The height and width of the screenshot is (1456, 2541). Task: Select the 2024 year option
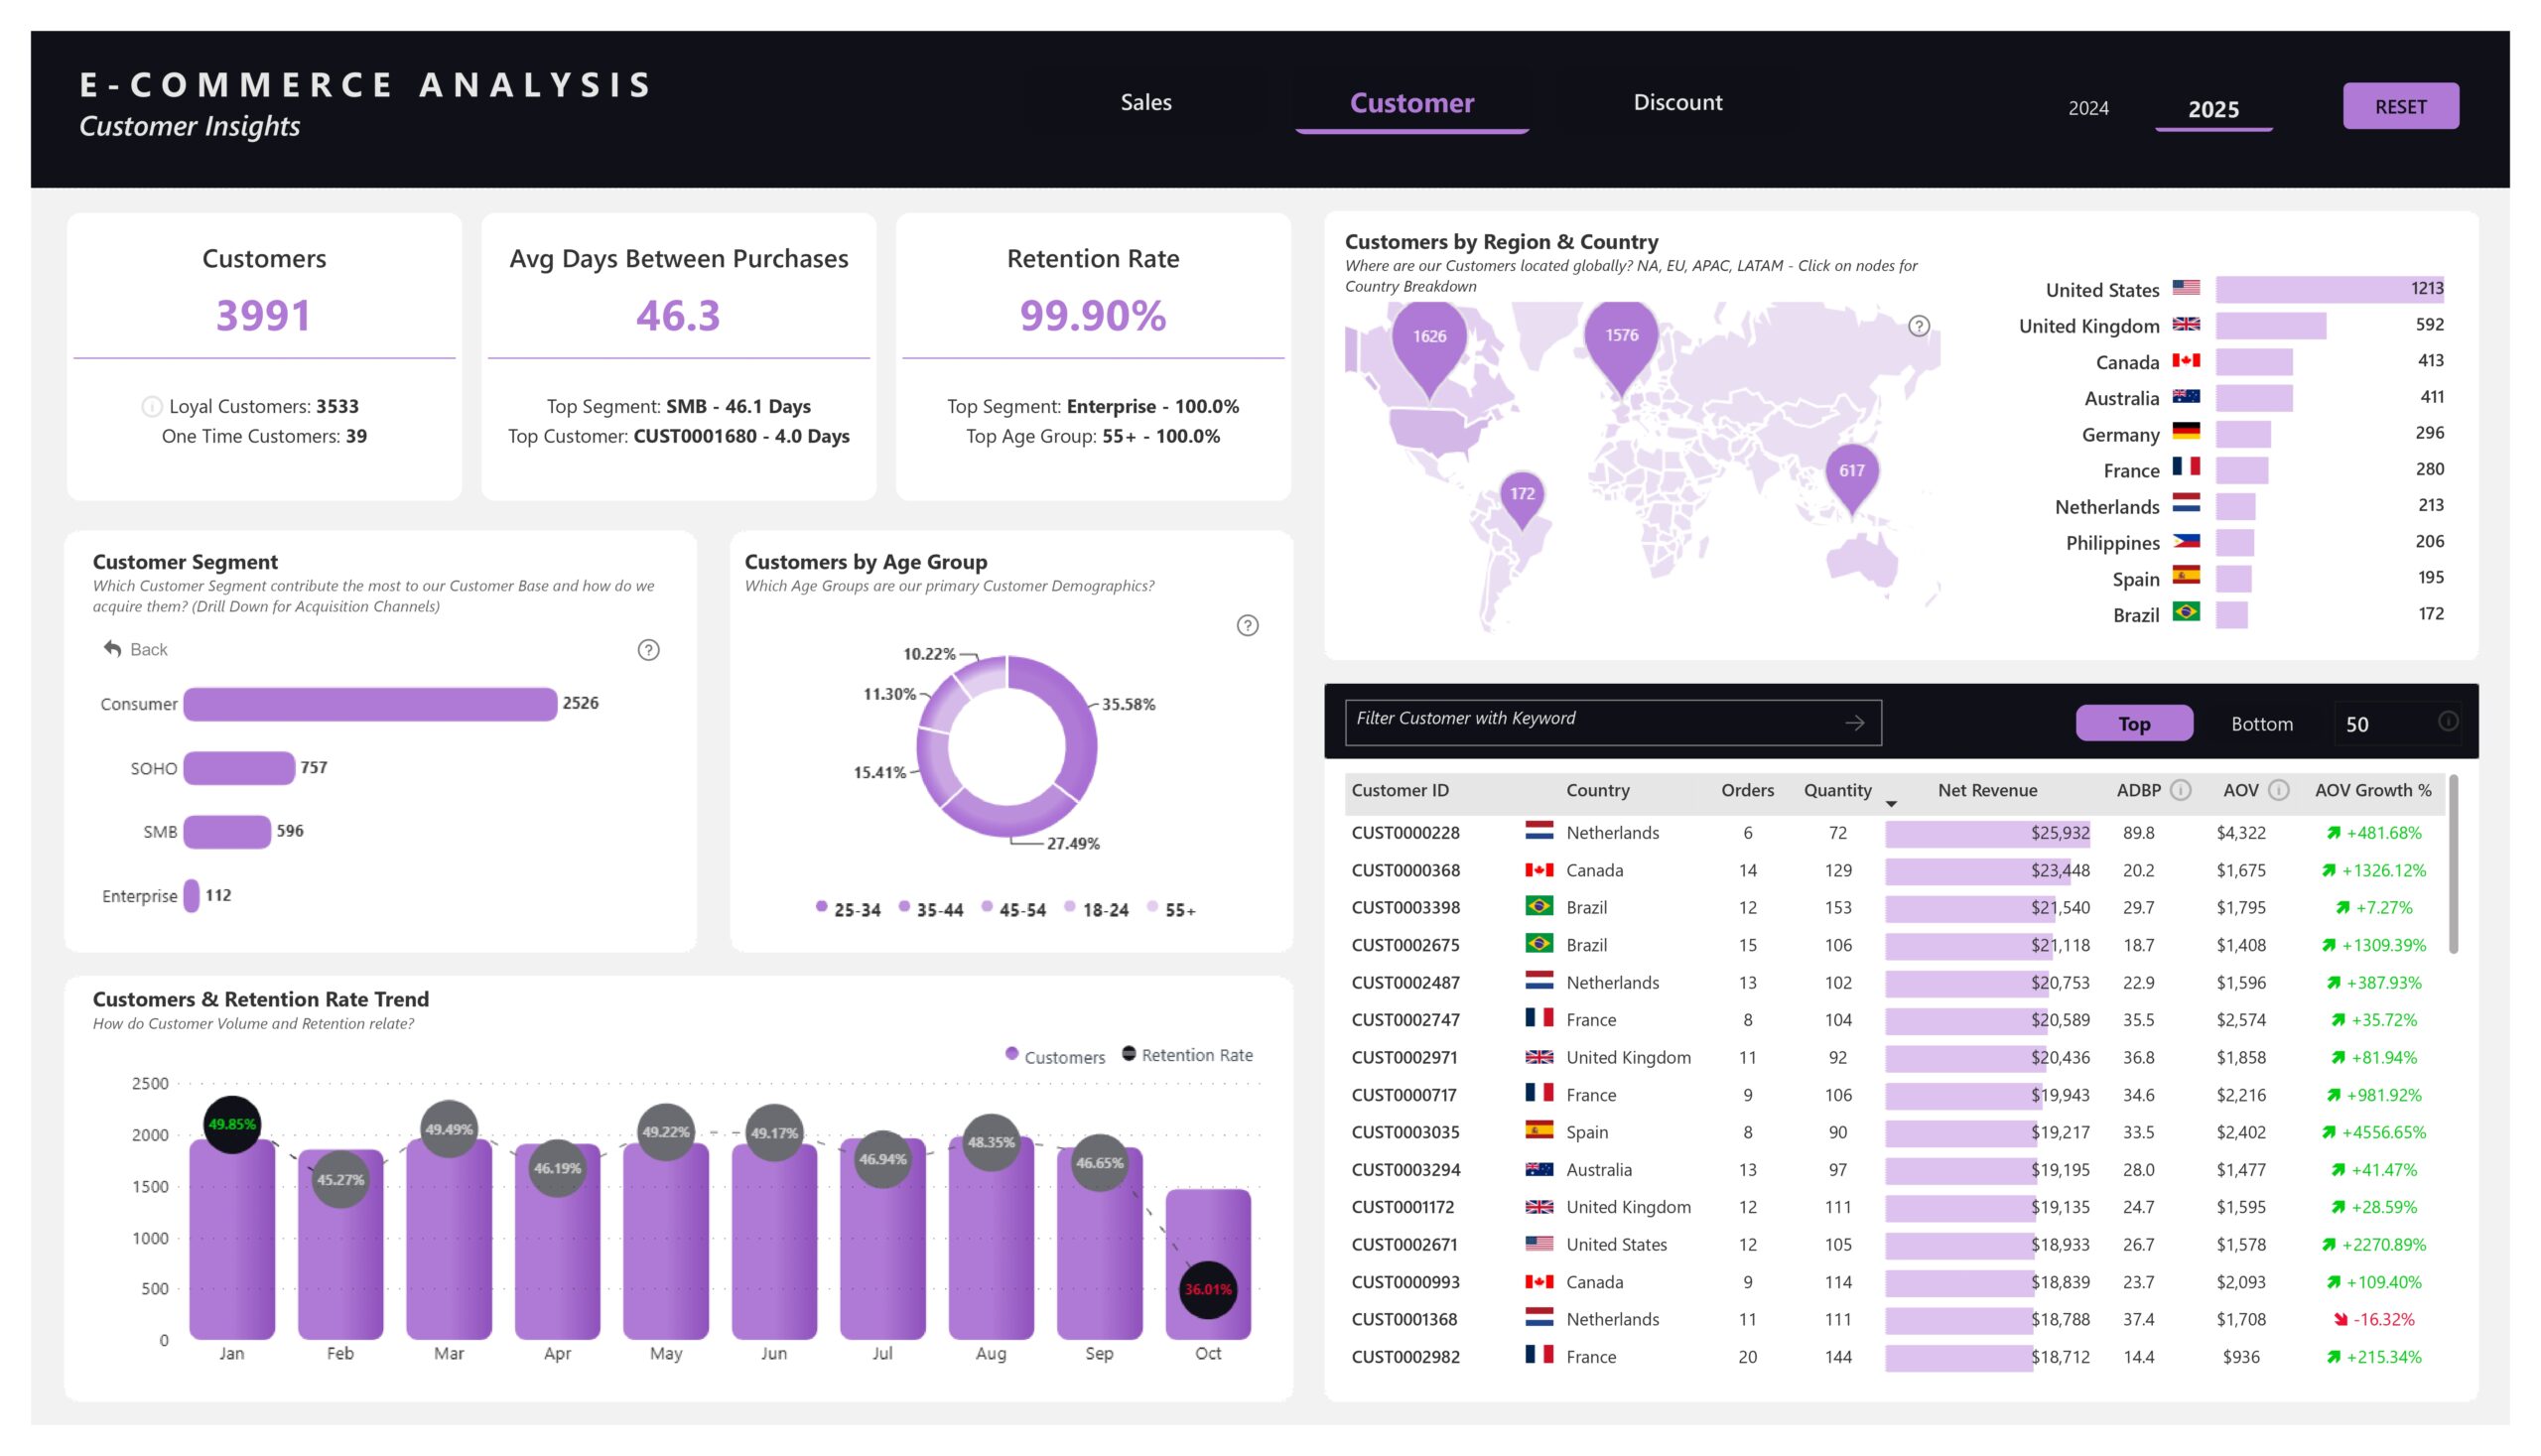coord(2087,108)
